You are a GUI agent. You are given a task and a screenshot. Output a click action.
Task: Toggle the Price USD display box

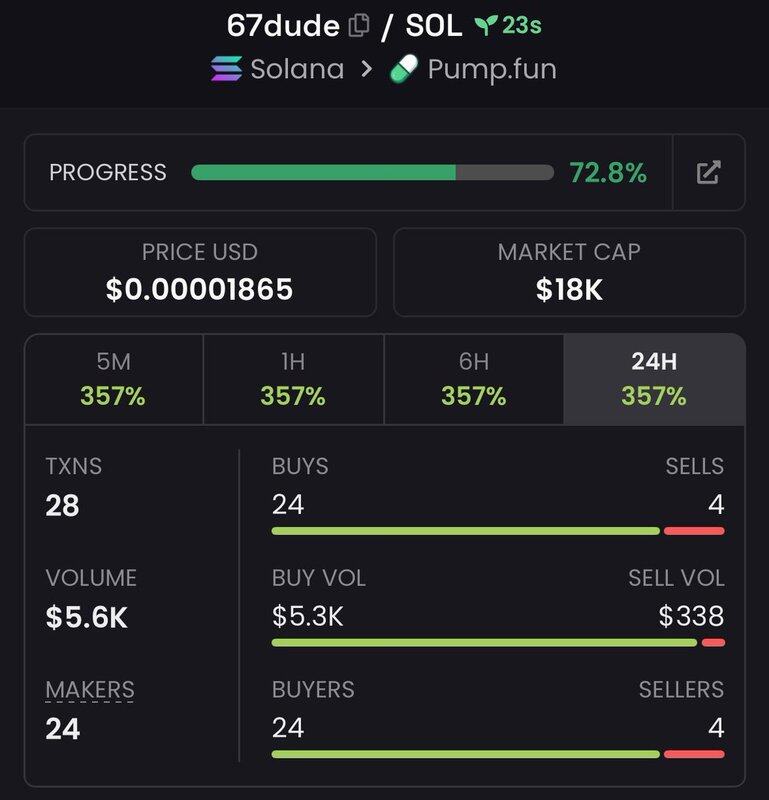click(x=200, y=272)
